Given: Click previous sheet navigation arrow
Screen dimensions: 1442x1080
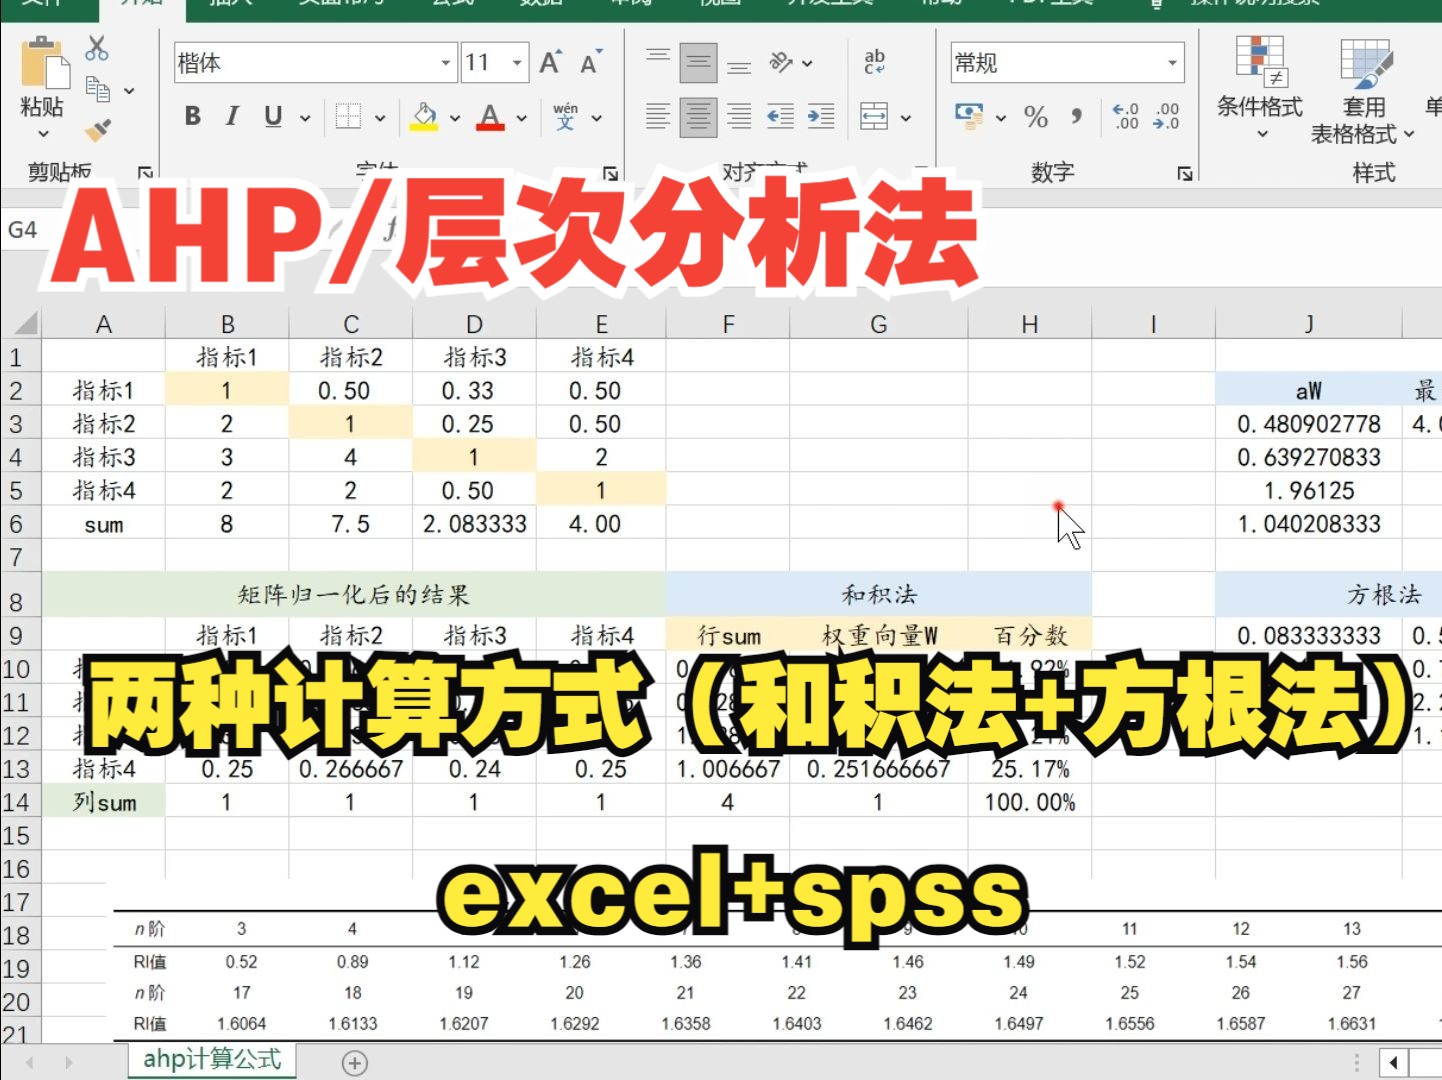Looking at the screenshot, I should click(x=30, y=1063).
